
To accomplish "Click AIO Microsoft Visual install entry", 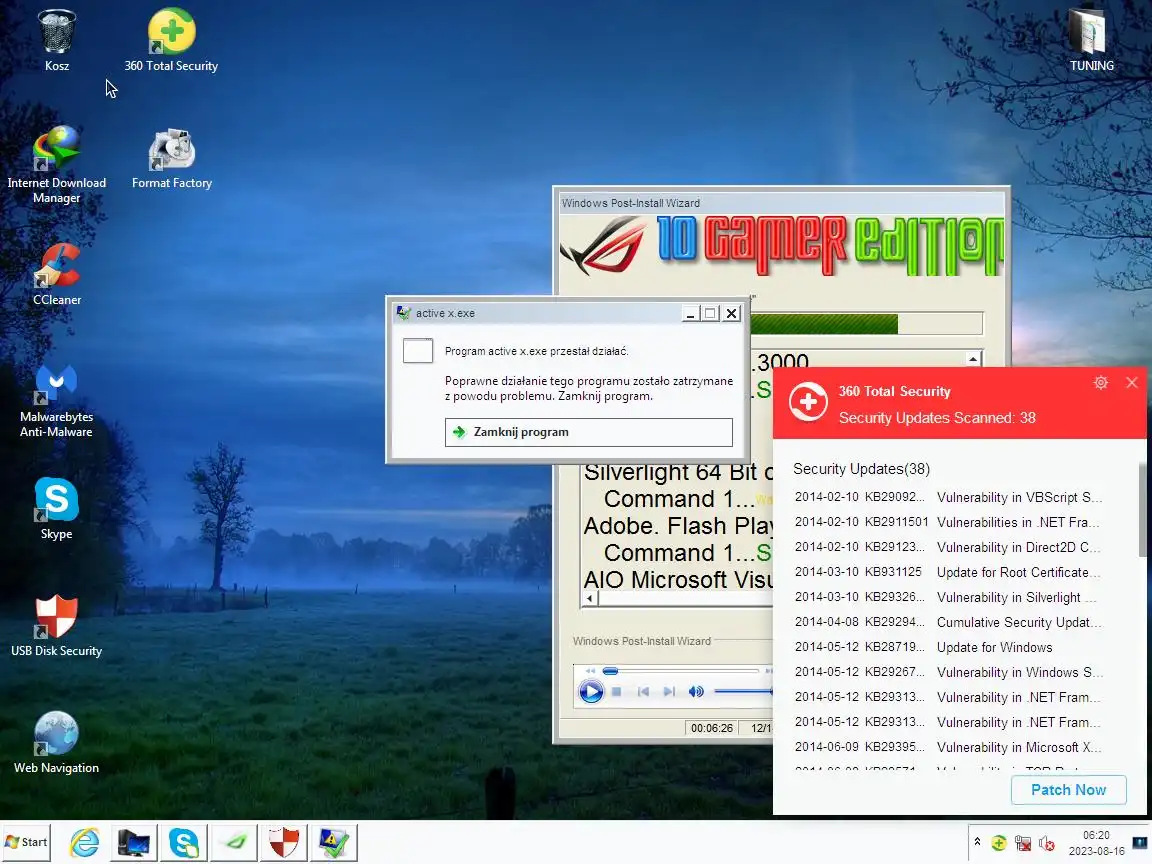I will tap(678, 580).
